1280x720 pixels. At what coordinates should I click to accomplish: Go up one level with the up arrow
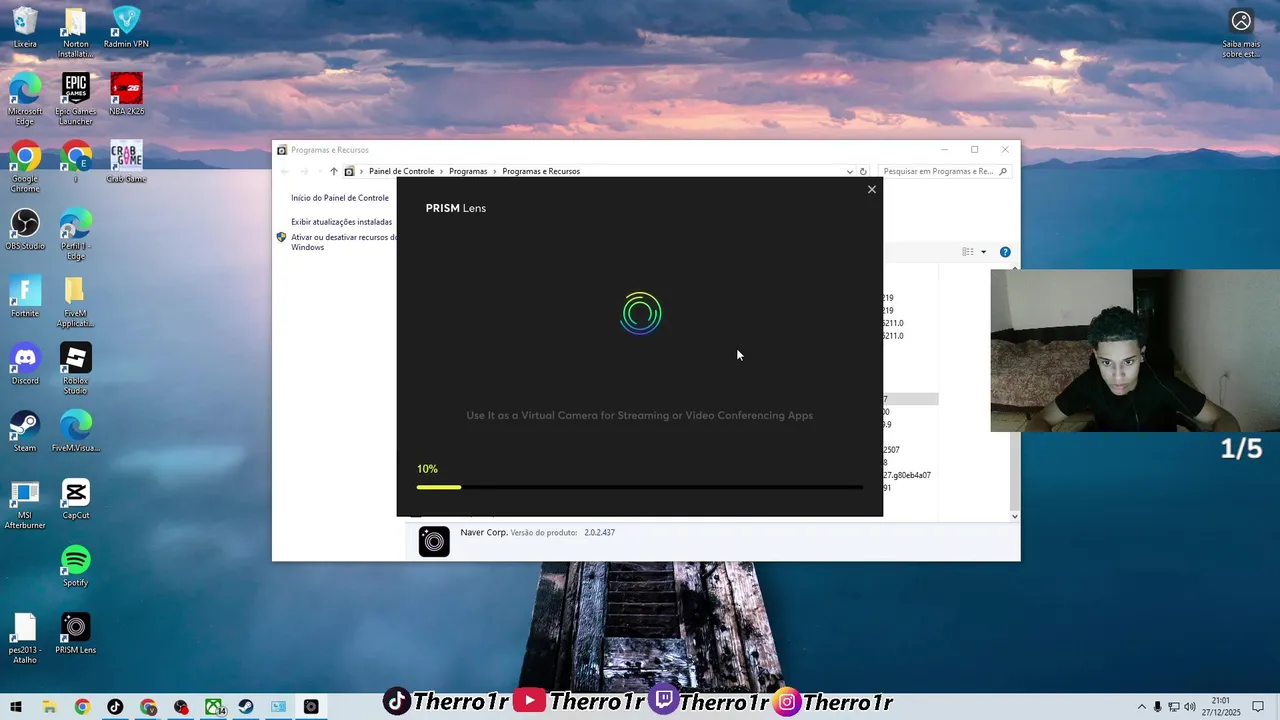pyautogui.click(x=334, y=171)
